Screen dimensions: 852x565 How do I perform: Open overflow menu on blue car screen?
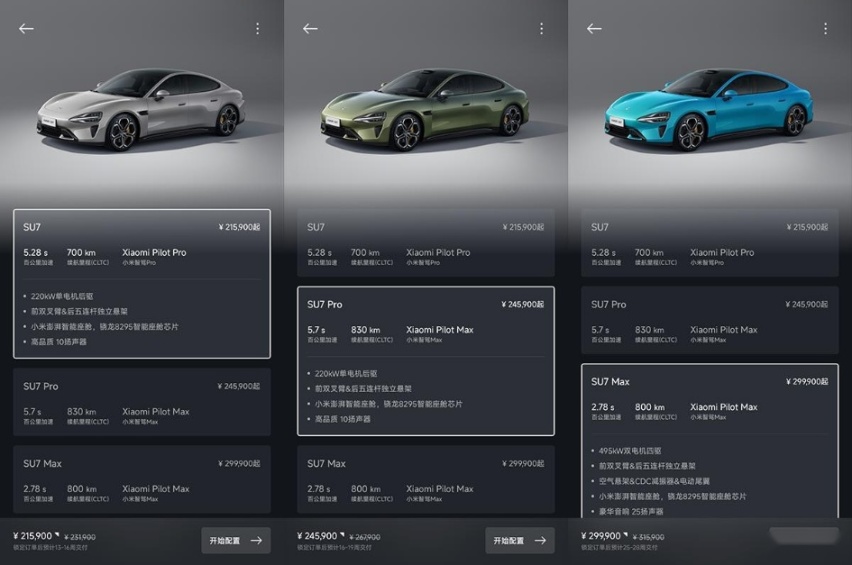[825, 29]
